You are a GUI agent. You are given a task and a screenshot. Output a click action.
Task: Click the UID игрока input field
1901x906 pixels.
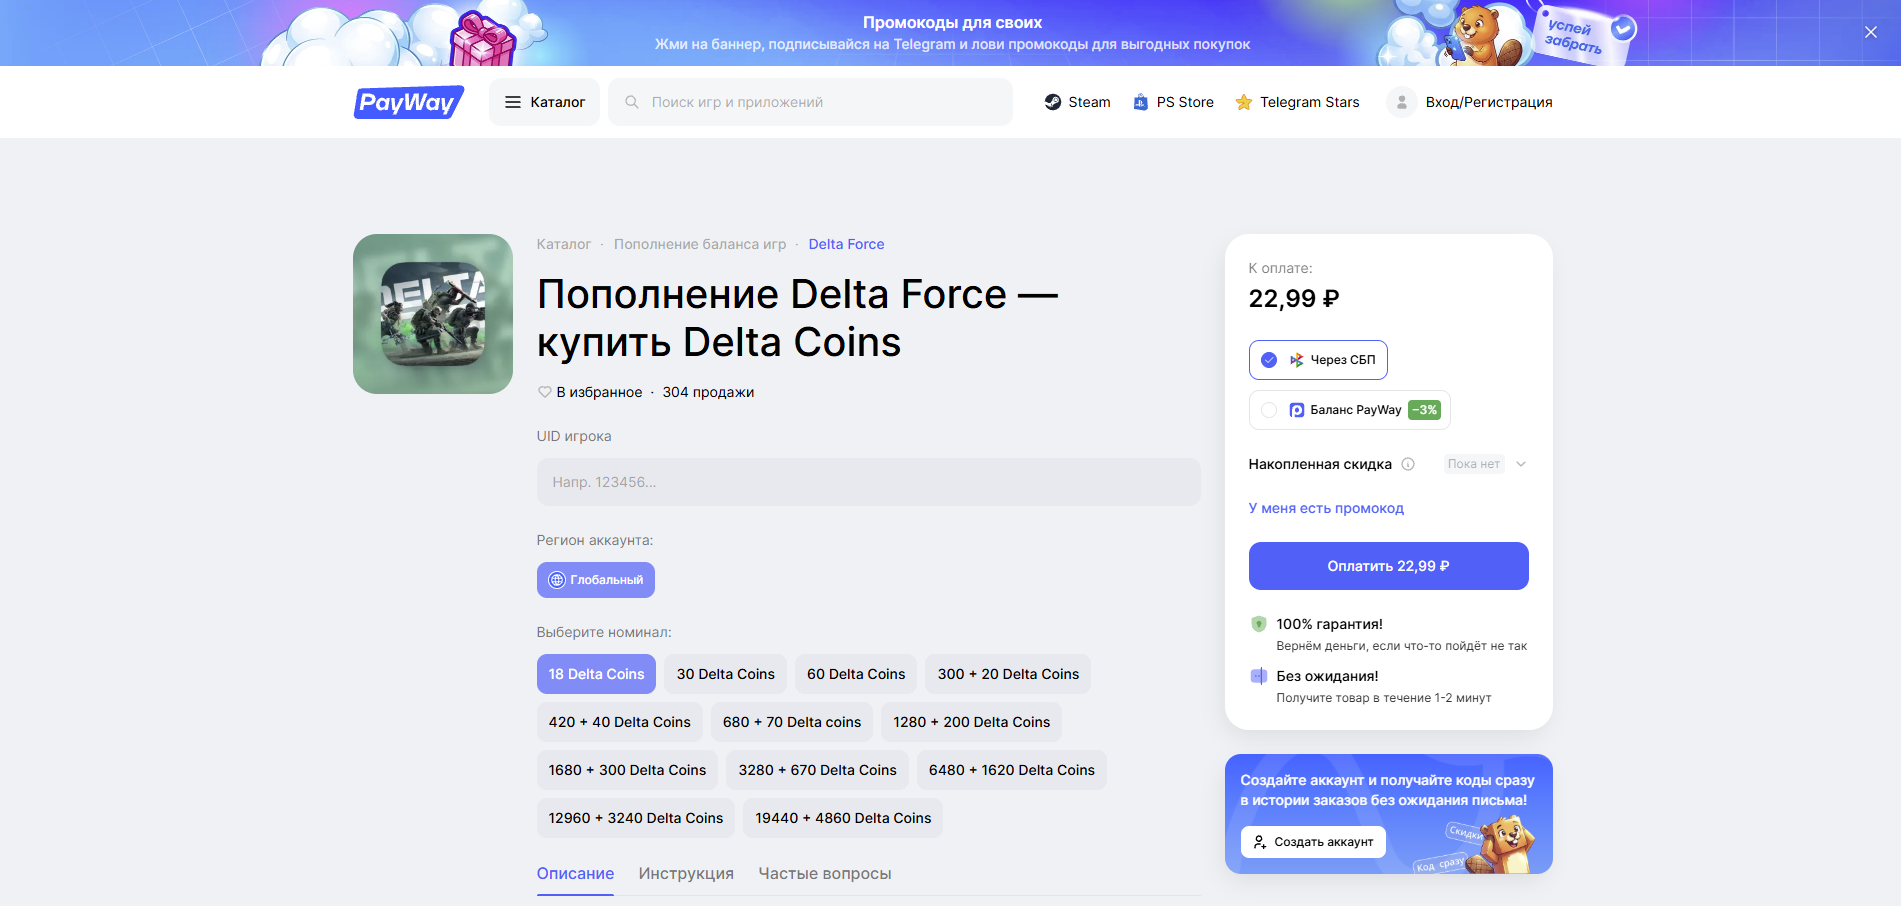tap(868, 482)
